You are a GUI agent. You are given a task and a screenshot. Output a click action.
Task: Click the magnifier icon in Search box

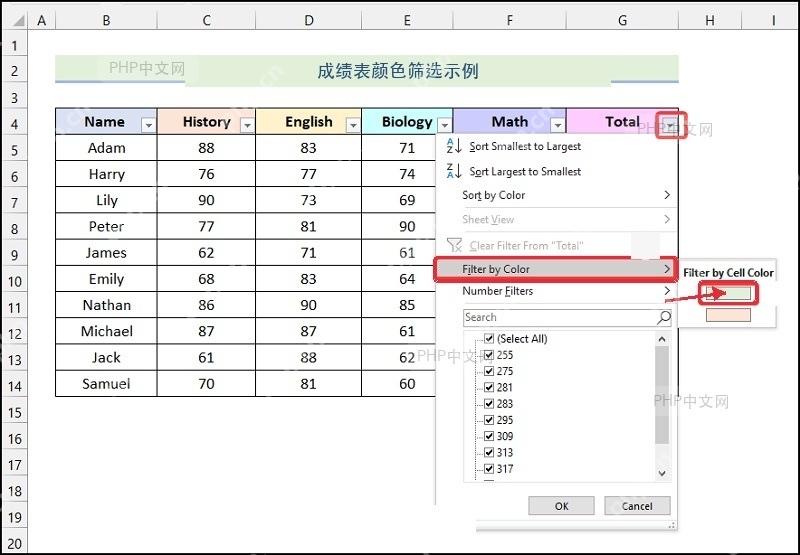tap(663, 317)
